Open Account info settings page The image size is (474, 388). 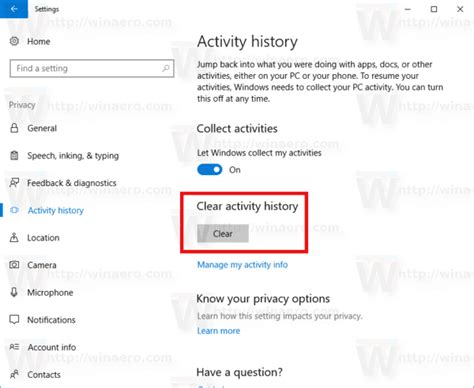52,347
